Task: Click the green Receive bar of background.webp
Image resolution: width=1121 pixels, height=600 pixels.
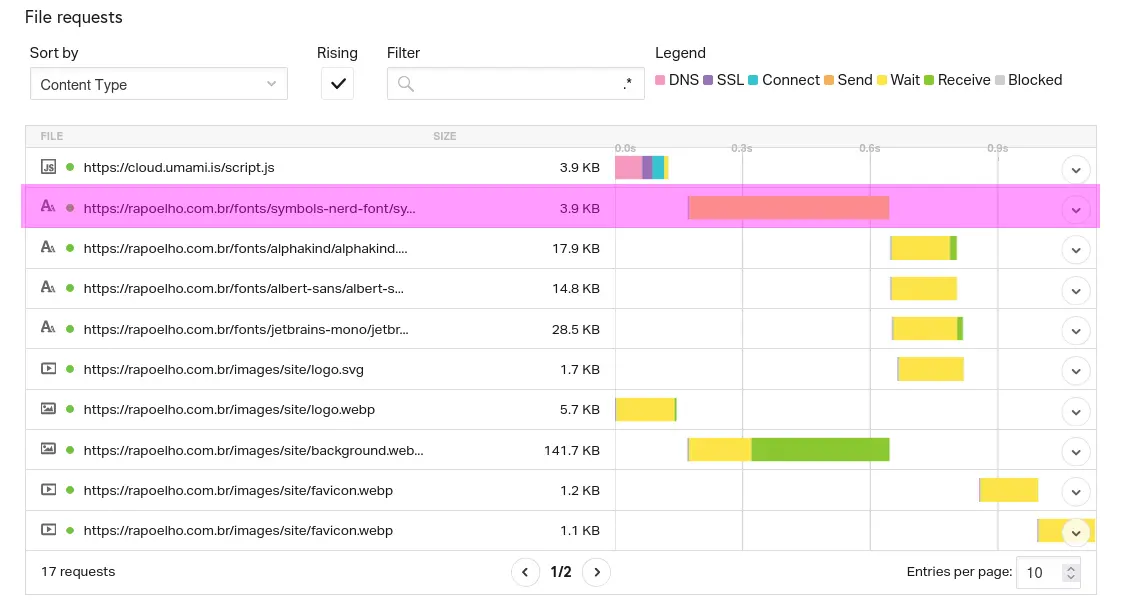Action: [x=820, y=450]
